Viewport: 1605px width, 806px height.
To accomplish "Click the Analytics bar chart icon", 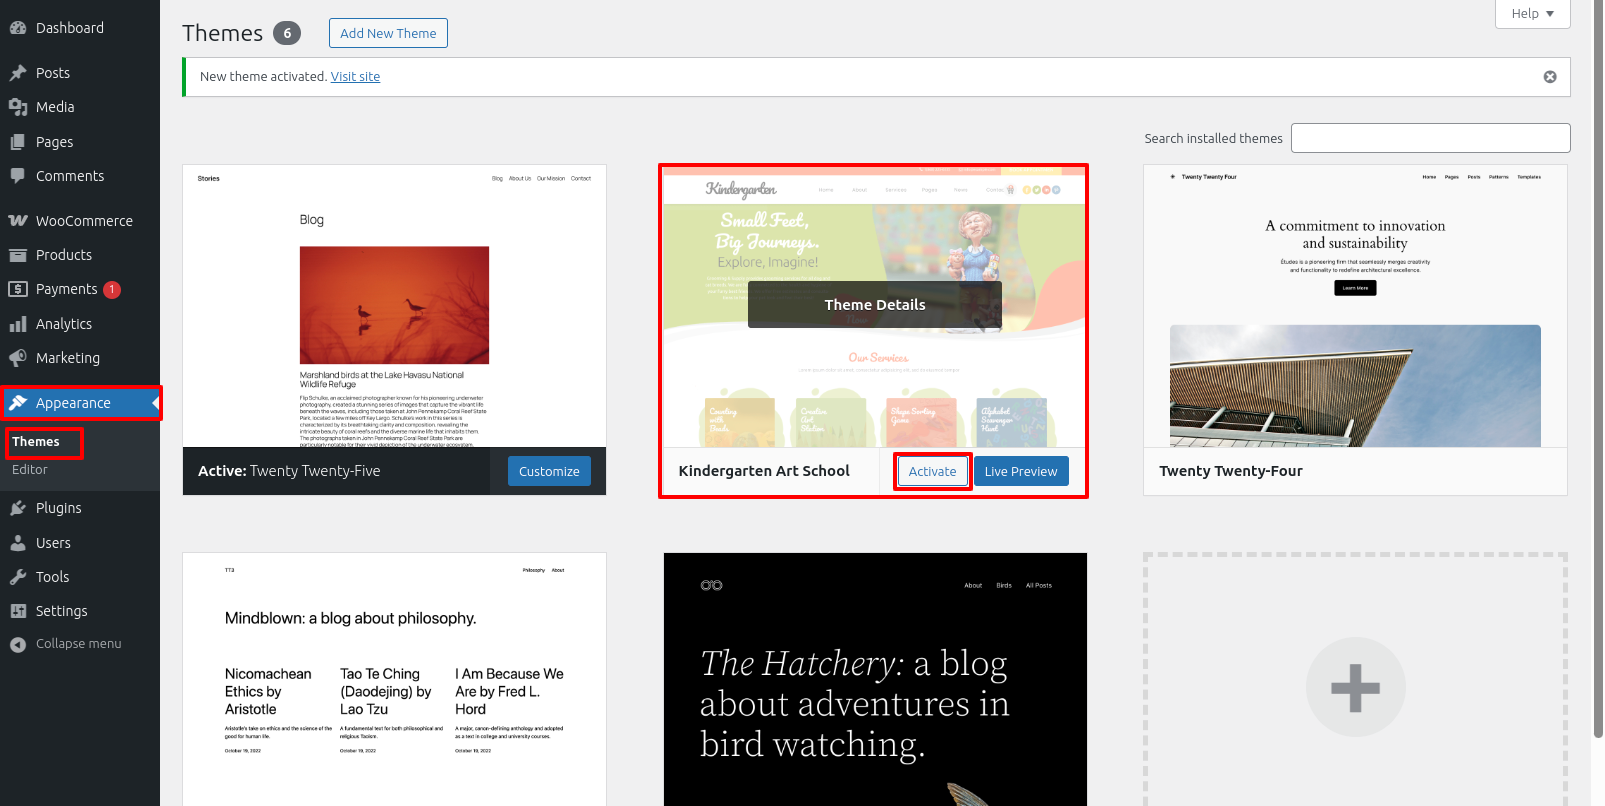I will [18, 324].
